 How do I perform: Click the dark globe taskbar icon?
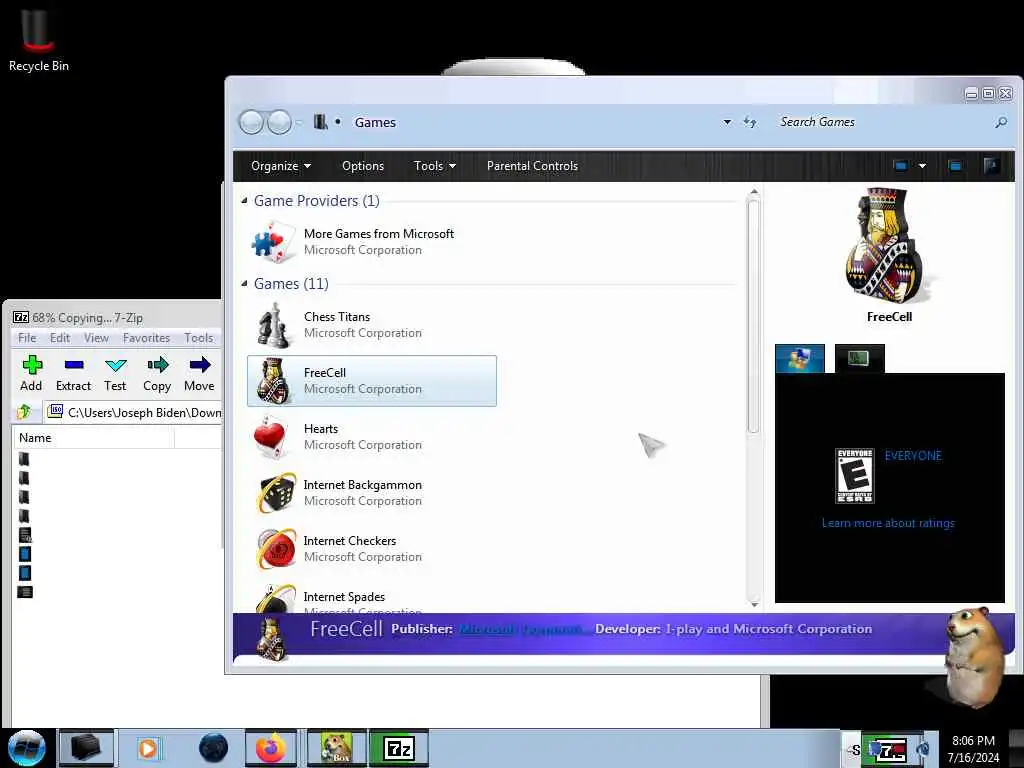[213, 748]
